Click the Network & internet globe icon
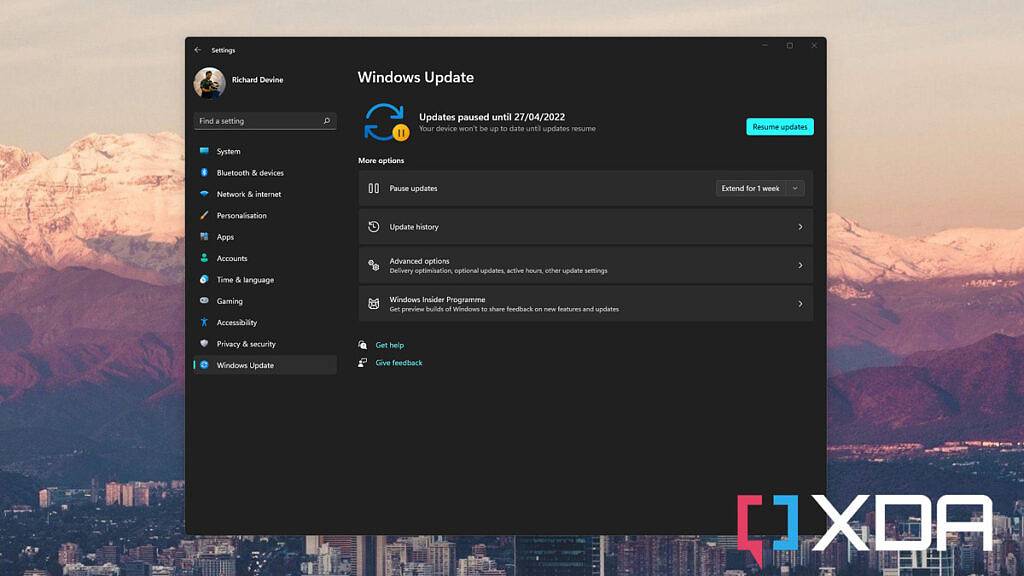This screenshot has height=576, width=1024. (205, 194)
